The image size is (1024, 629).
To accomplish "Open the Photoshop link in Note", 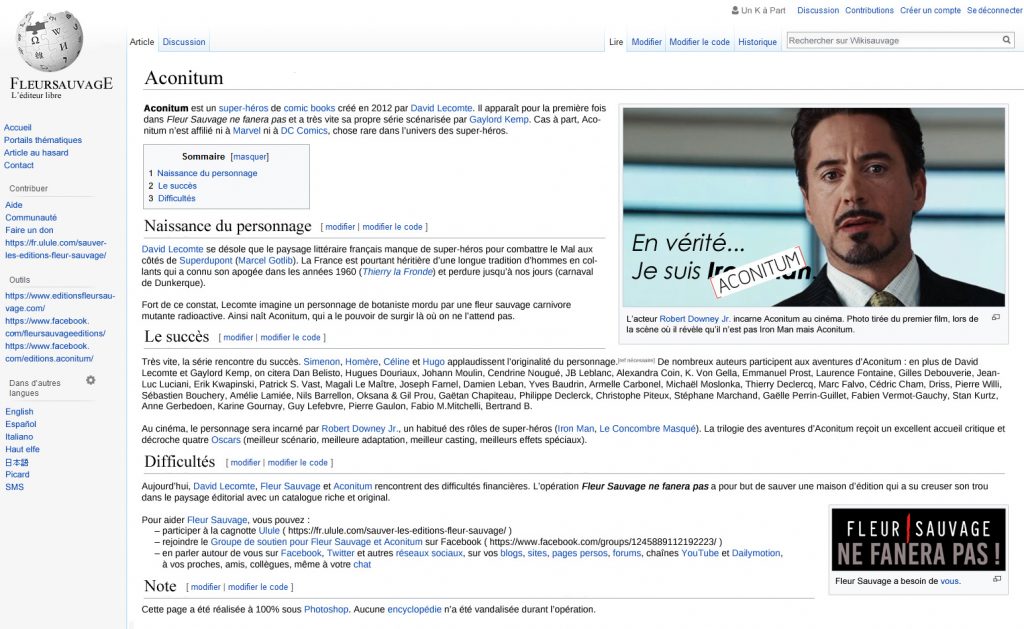I will (326, 609).
